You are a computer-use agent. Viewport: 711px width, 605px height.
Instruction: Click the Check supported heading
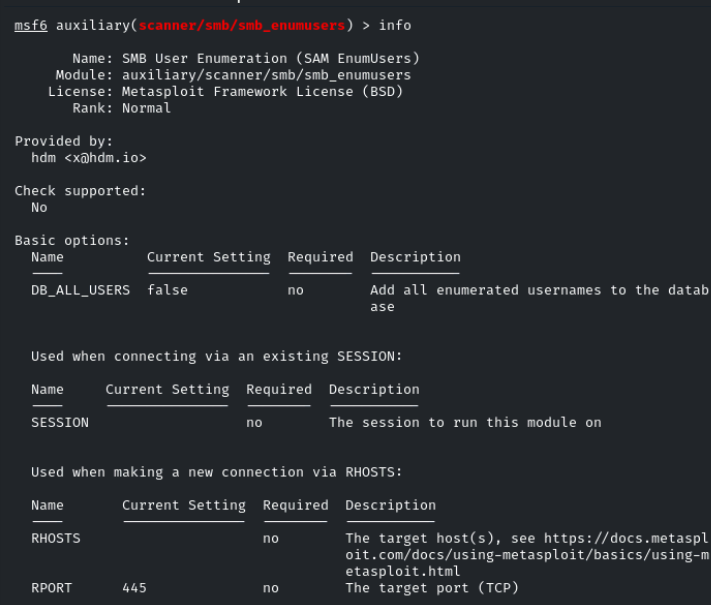tap(80, 191)
